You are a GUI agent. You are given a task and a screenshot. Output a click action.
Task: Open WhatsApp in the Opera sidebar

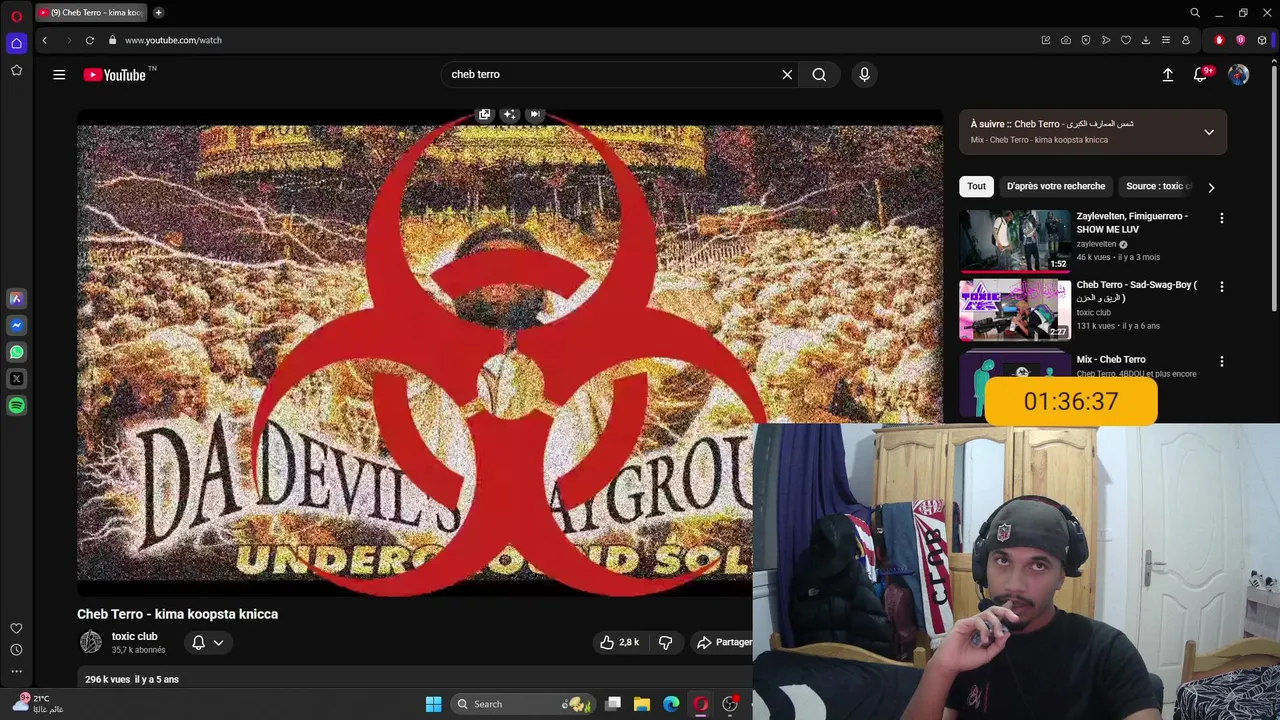(16, 352)
